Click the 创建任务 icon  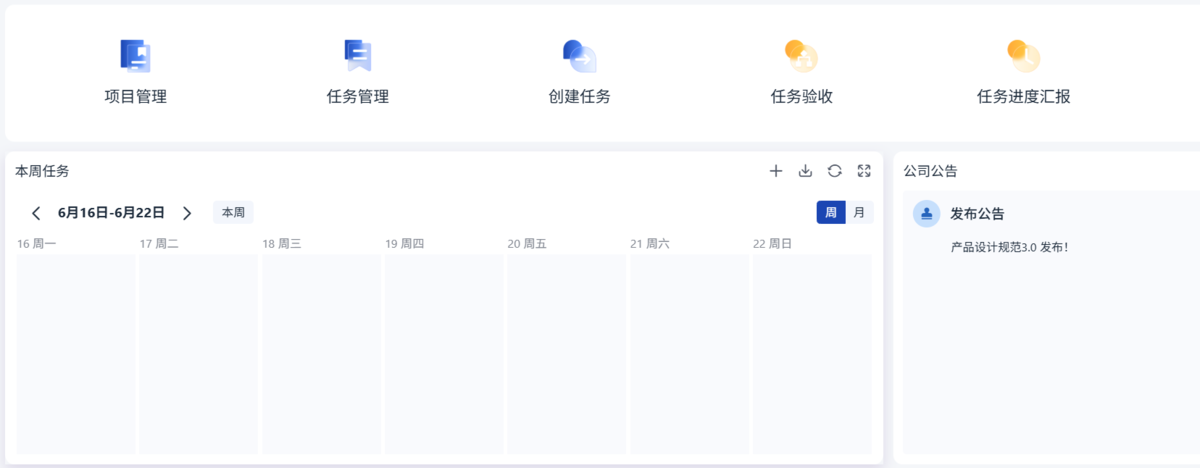pyautogui.click(x=579, y=56)
